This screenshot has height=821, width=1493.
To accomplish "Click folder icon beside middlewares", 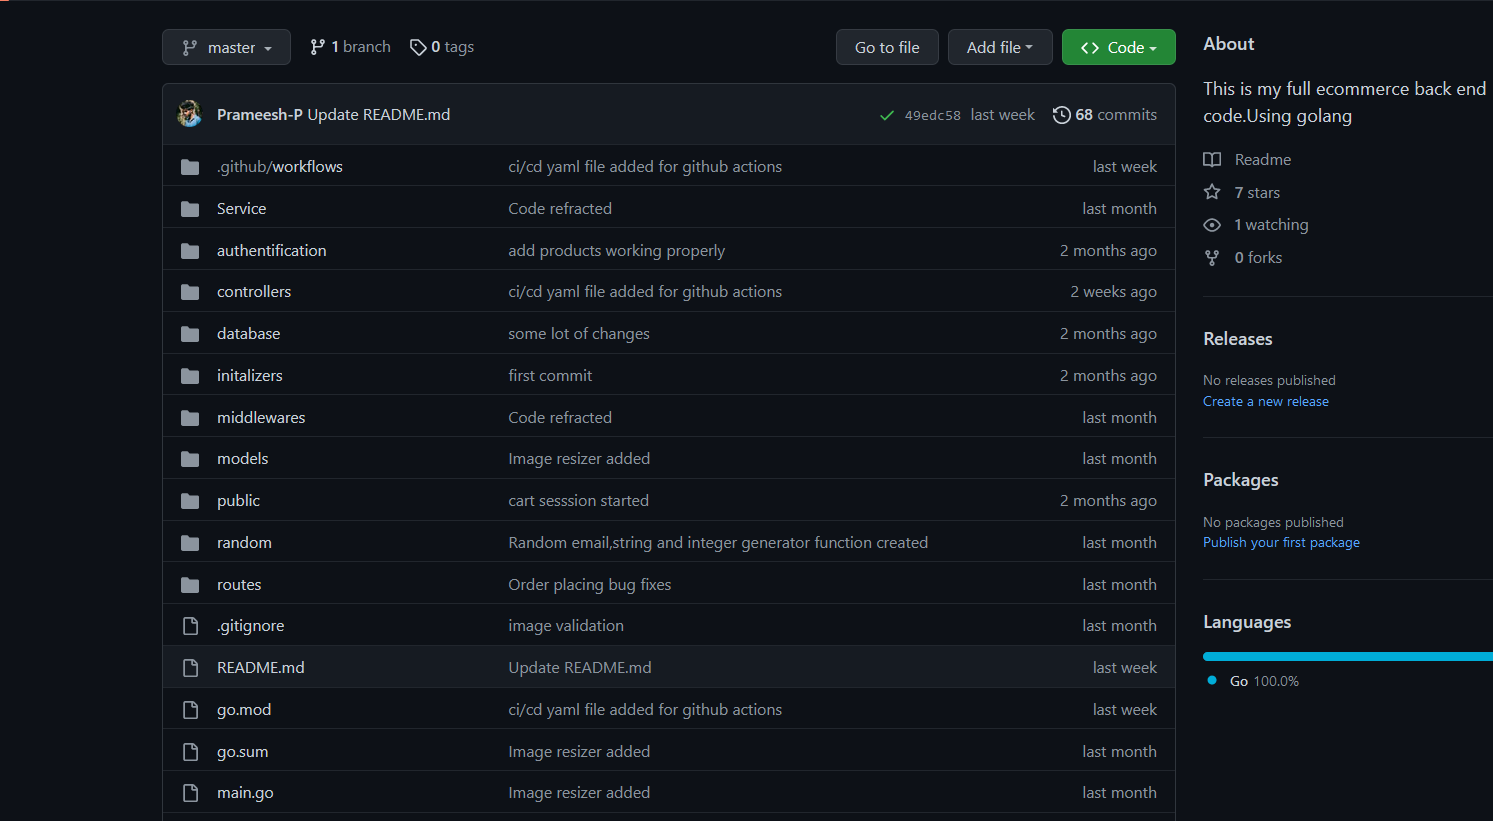I will [x=190, y=418].
